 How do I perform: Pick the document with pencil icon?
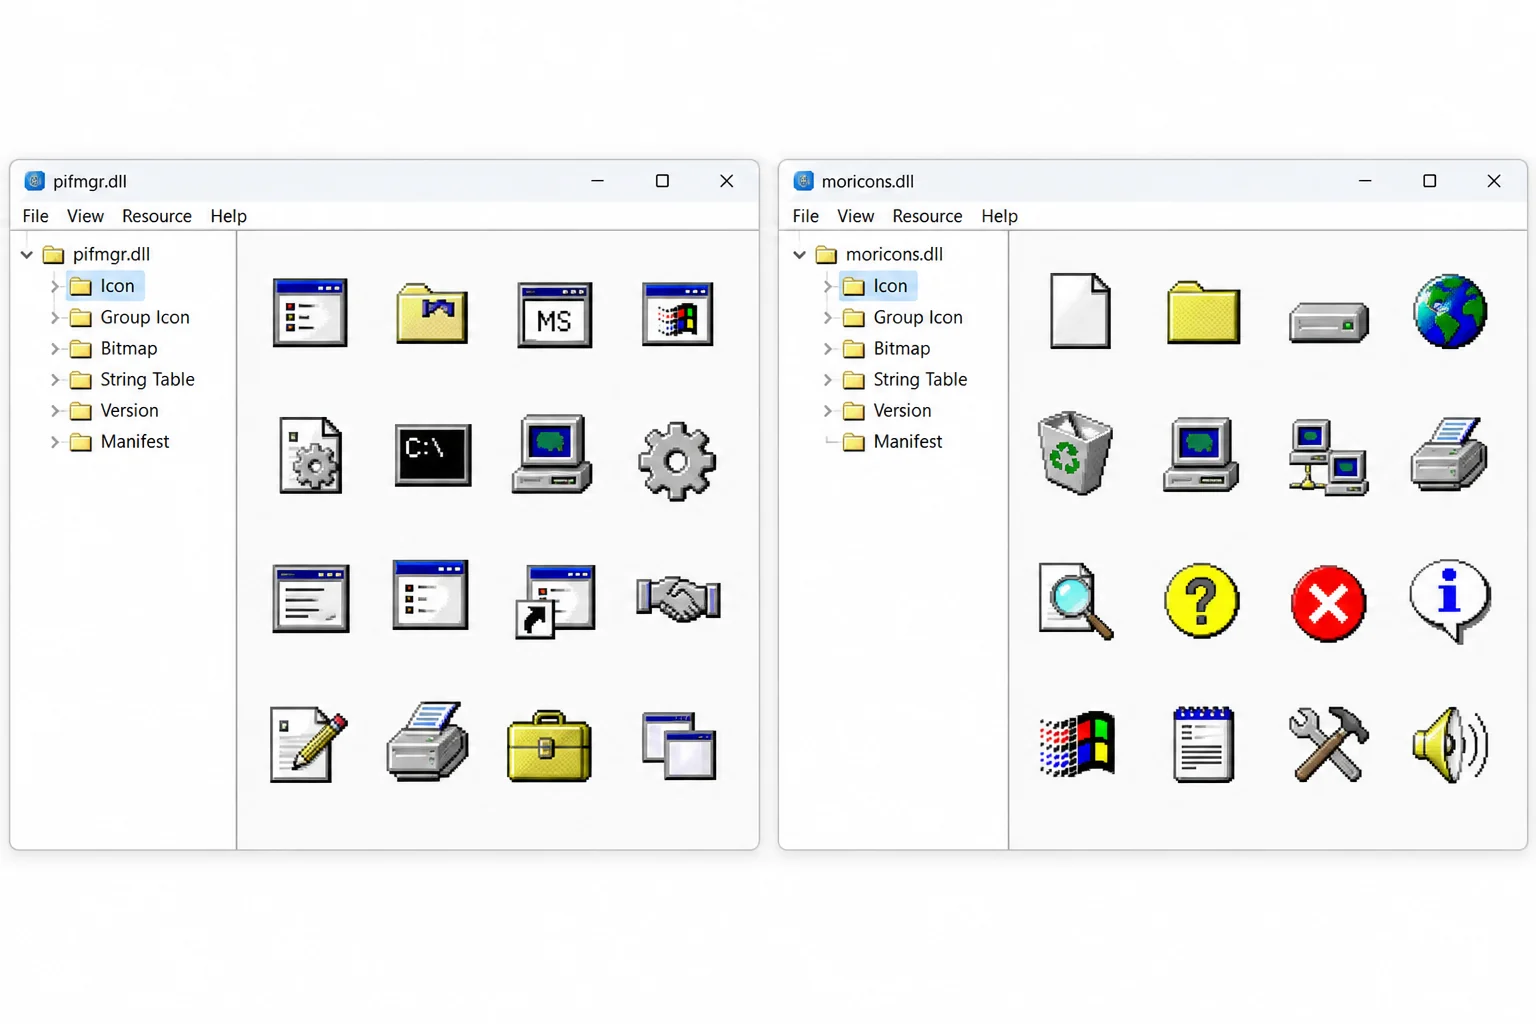pyautogui.click(x=309, y=744)
